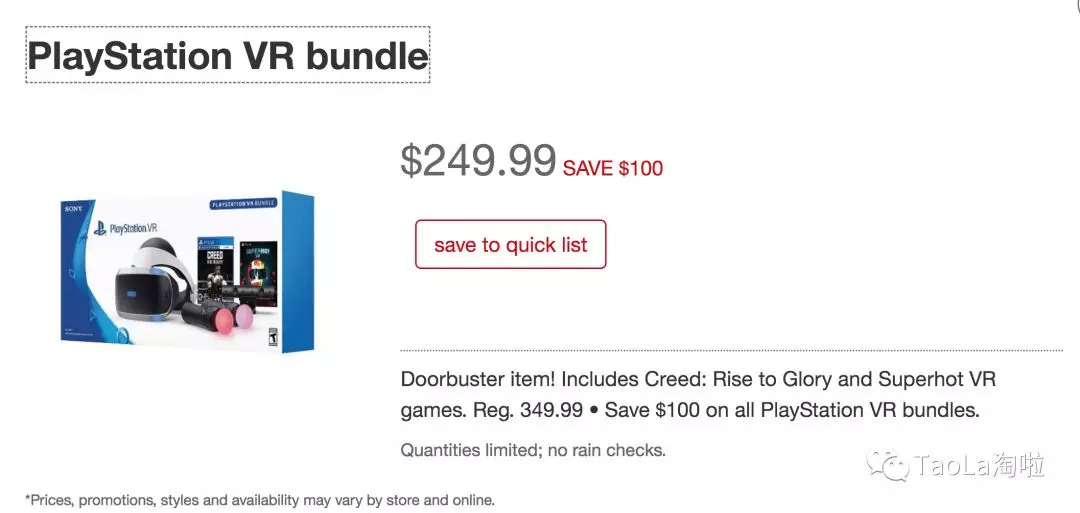1080x513 pixels.
Task: Click the WeChat logo in watermark
Action: point(886,464)
